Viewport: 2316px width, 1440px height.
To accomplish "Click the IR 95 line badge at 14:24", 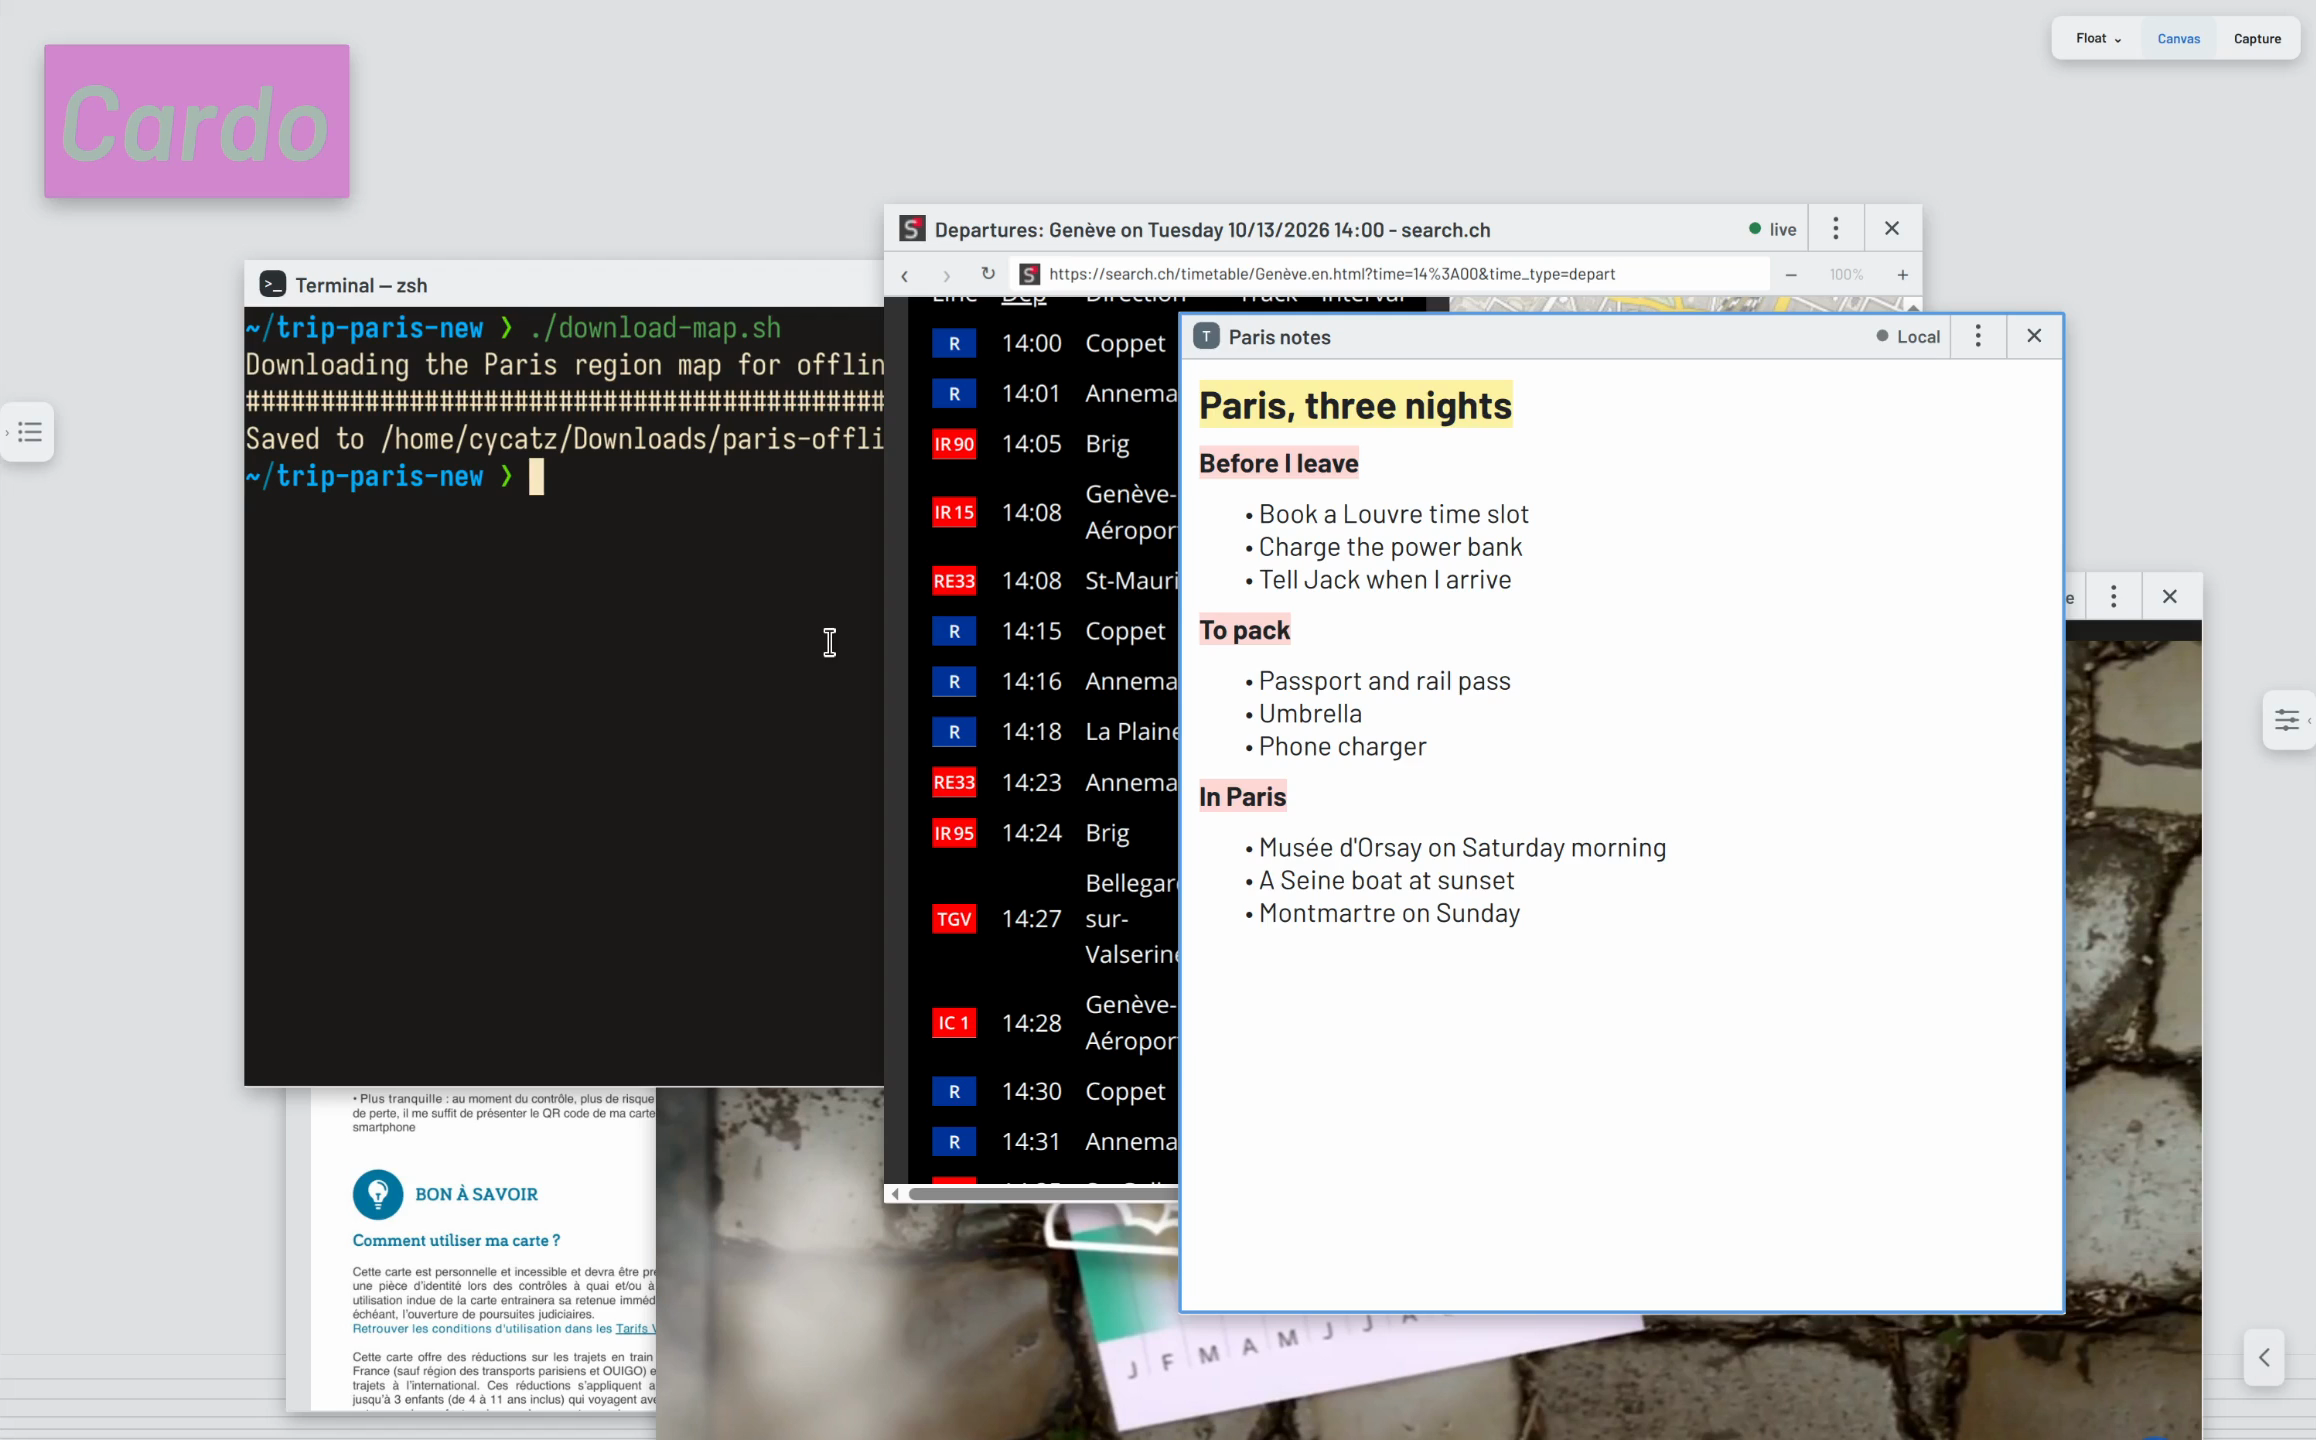I will (x=954, y=833).
